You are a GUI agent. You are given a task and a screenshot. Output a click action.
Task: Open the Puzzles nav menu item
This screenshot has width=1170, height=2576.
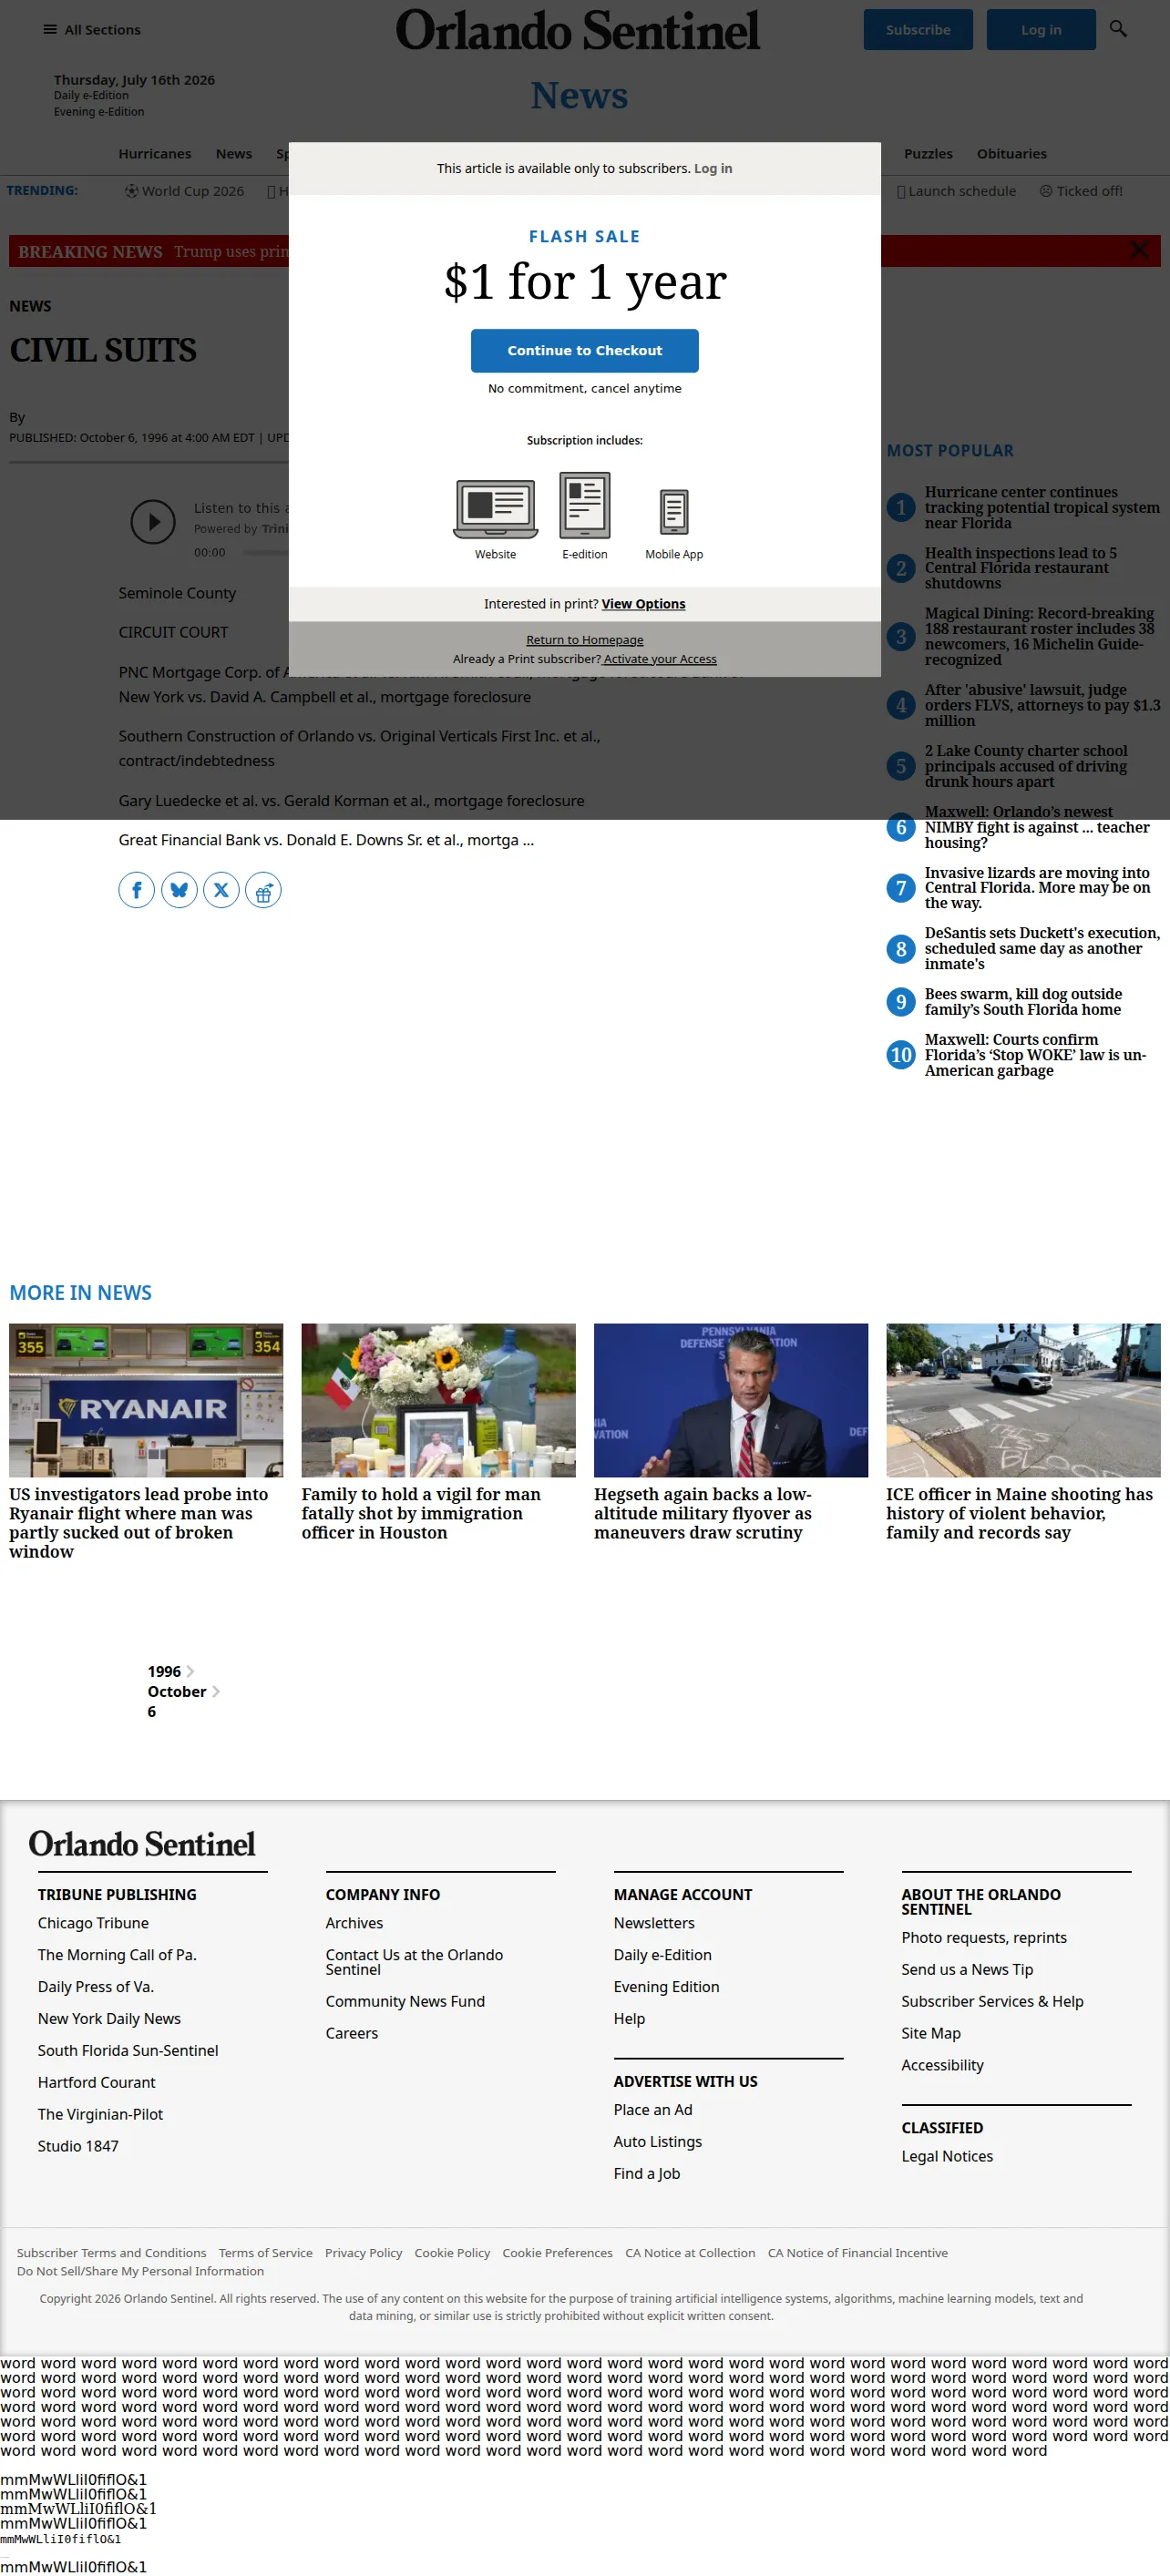click(928, 154)
